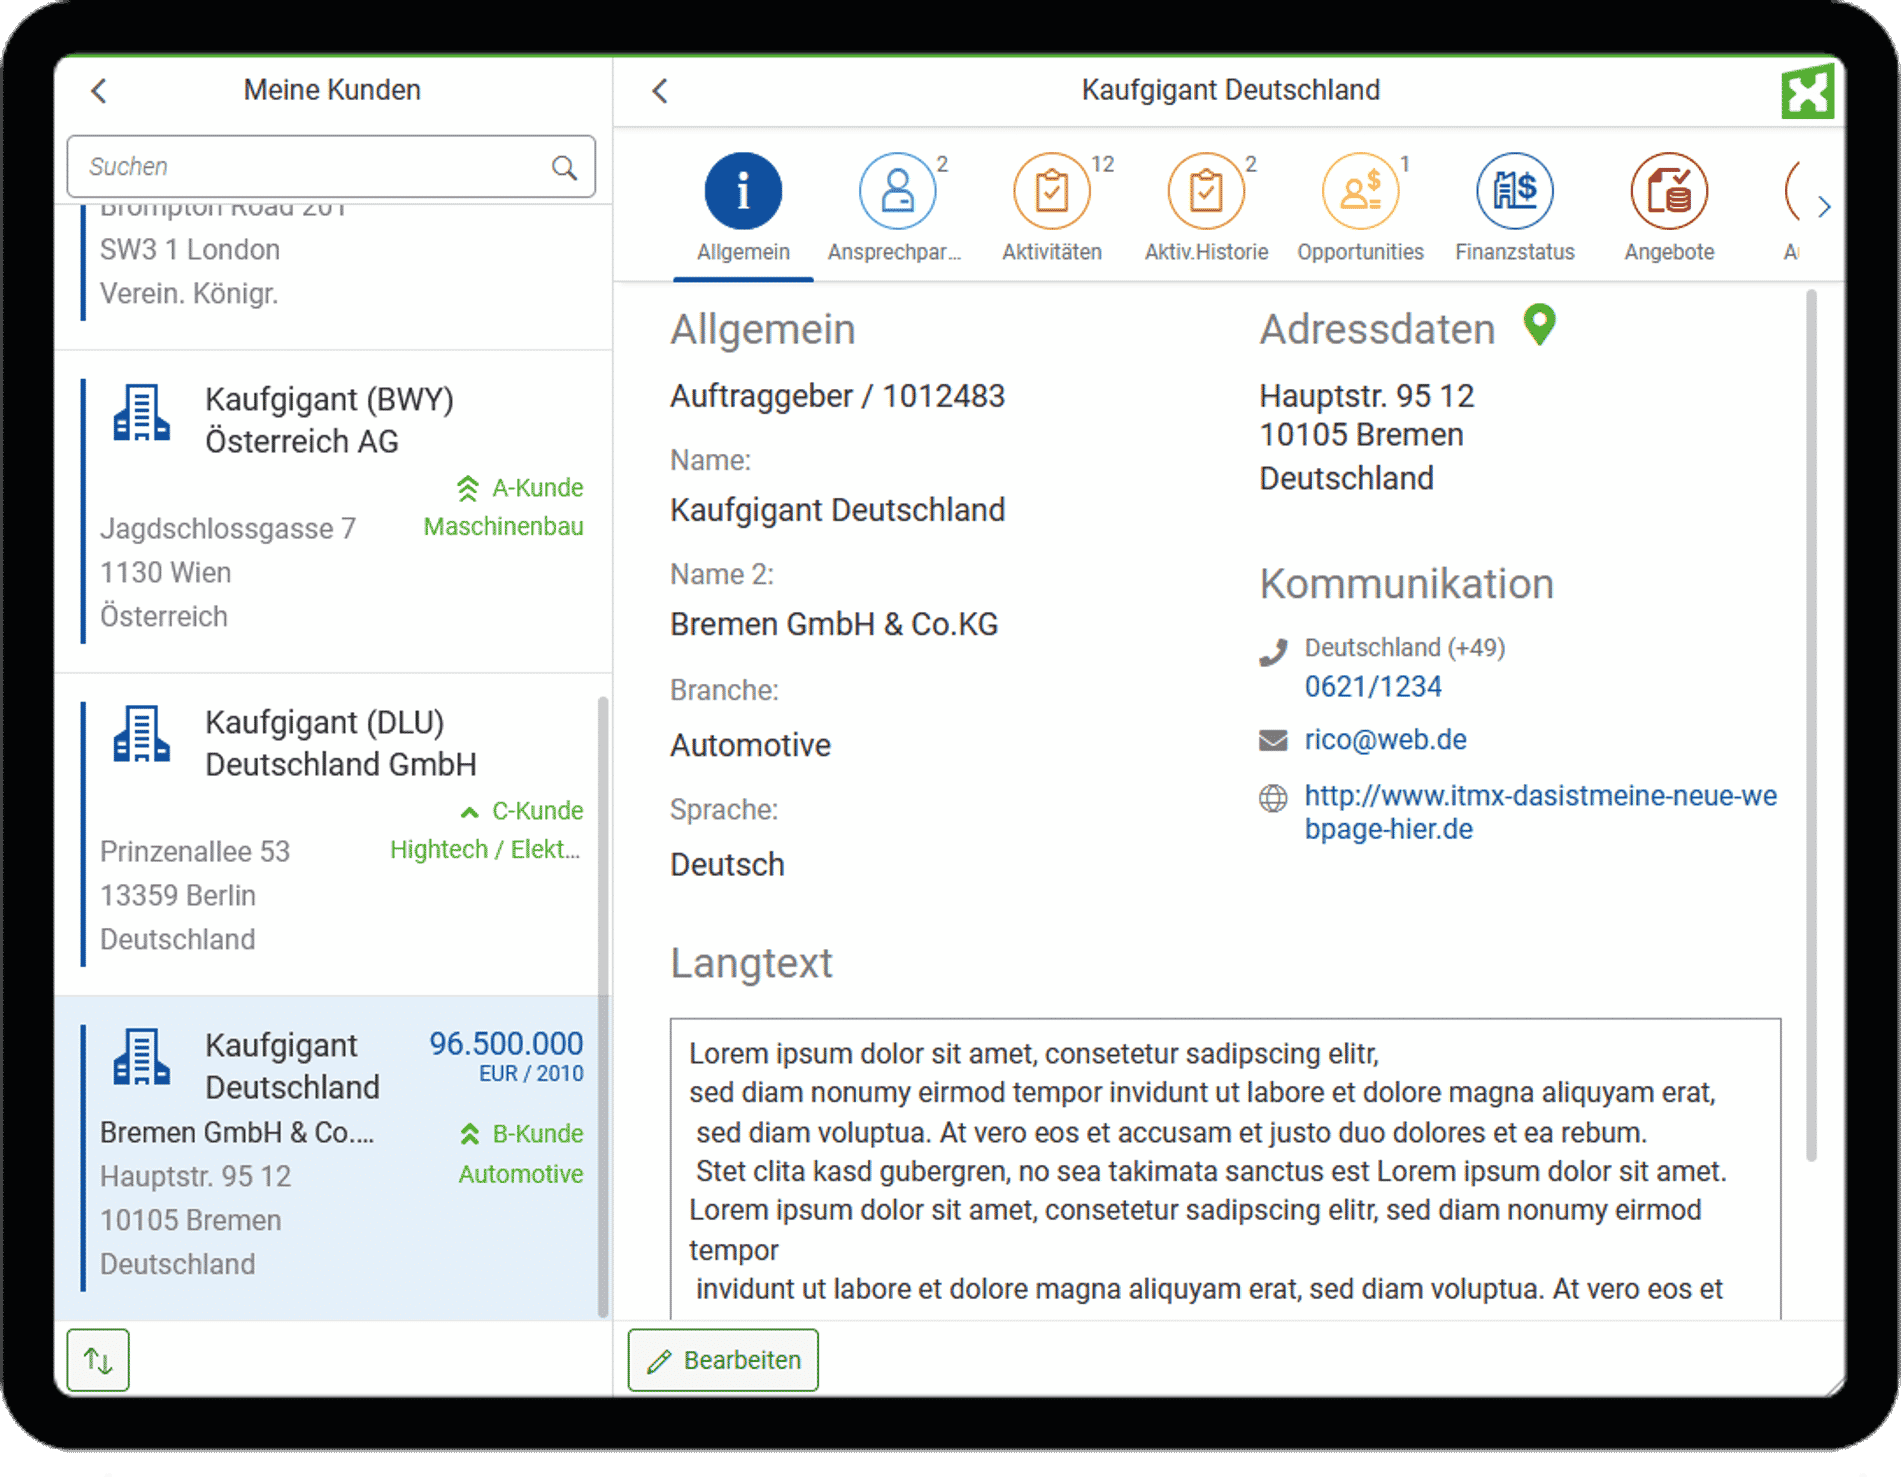Image resolution: width=1901 pixels, height=1477 pixels.
Task: Open the rico@web.de email link
Action: [x=1385, y=740]
